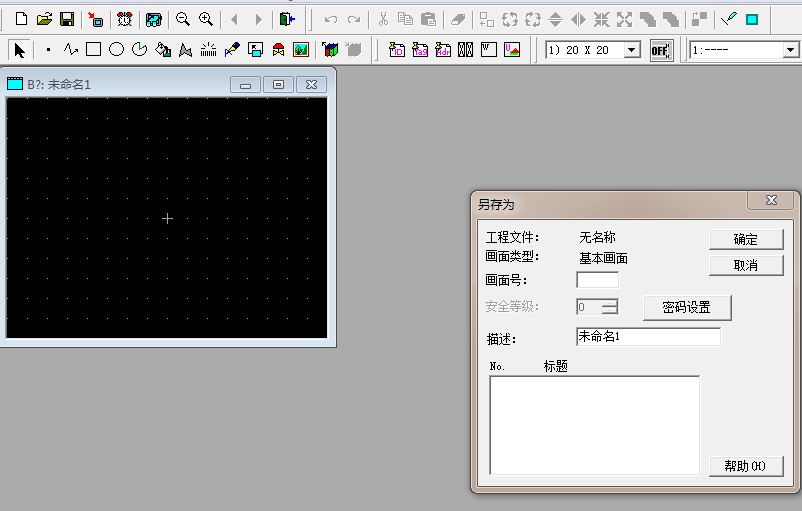802x511 pixels.
Task: Open 密码设置 password settings
Action: click(x=686, y=307)
